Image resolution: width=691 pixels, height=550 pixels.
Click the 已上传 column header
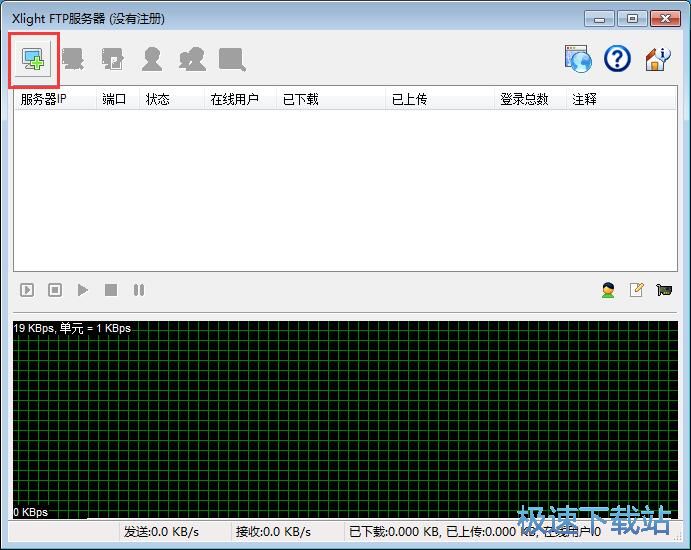point(440,99)
